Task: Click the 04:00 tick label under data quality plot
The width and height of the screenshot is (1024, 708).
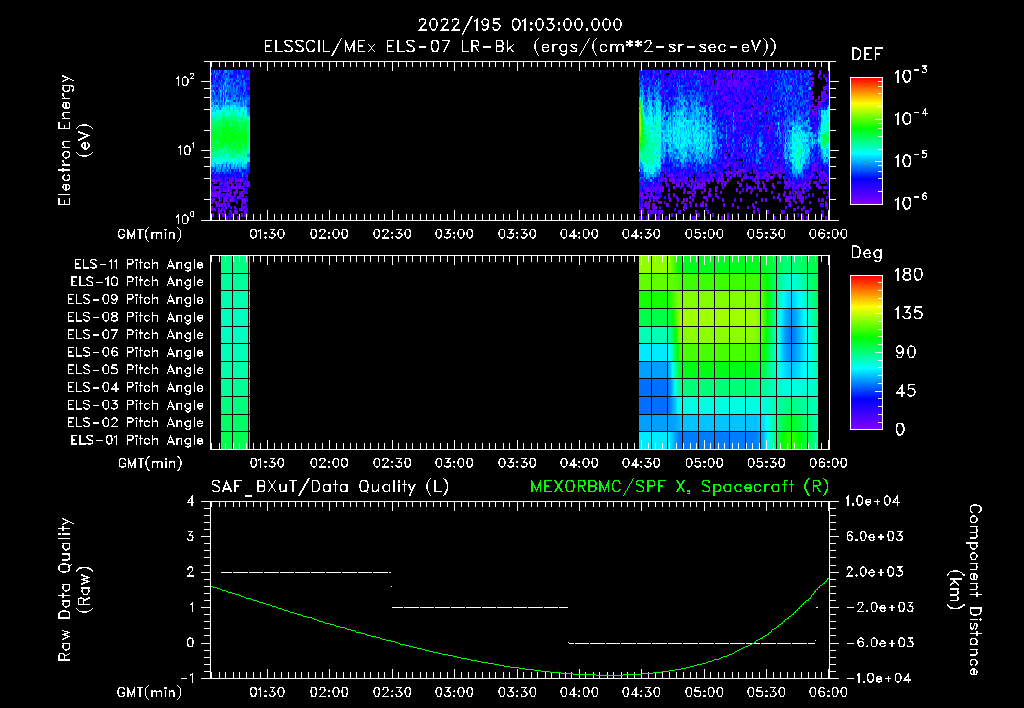Action: (x=579, y=692)
